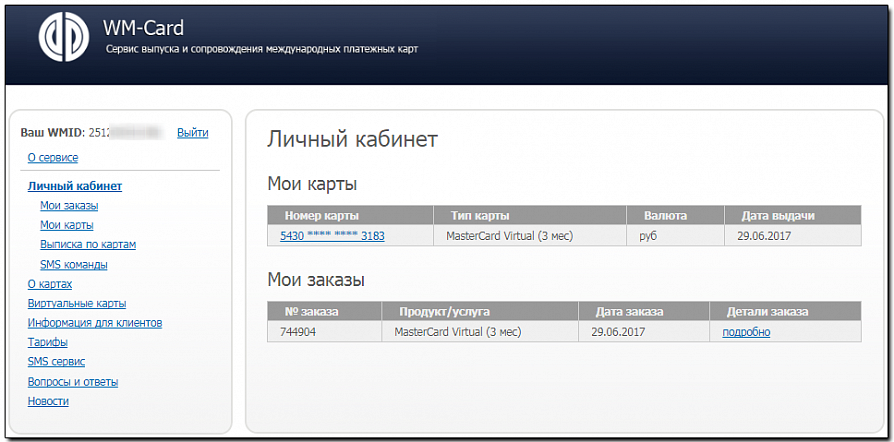View the Тарифы page
Image resolution: width=894 pixels, height=442 pixels.
tap(47, 342)
